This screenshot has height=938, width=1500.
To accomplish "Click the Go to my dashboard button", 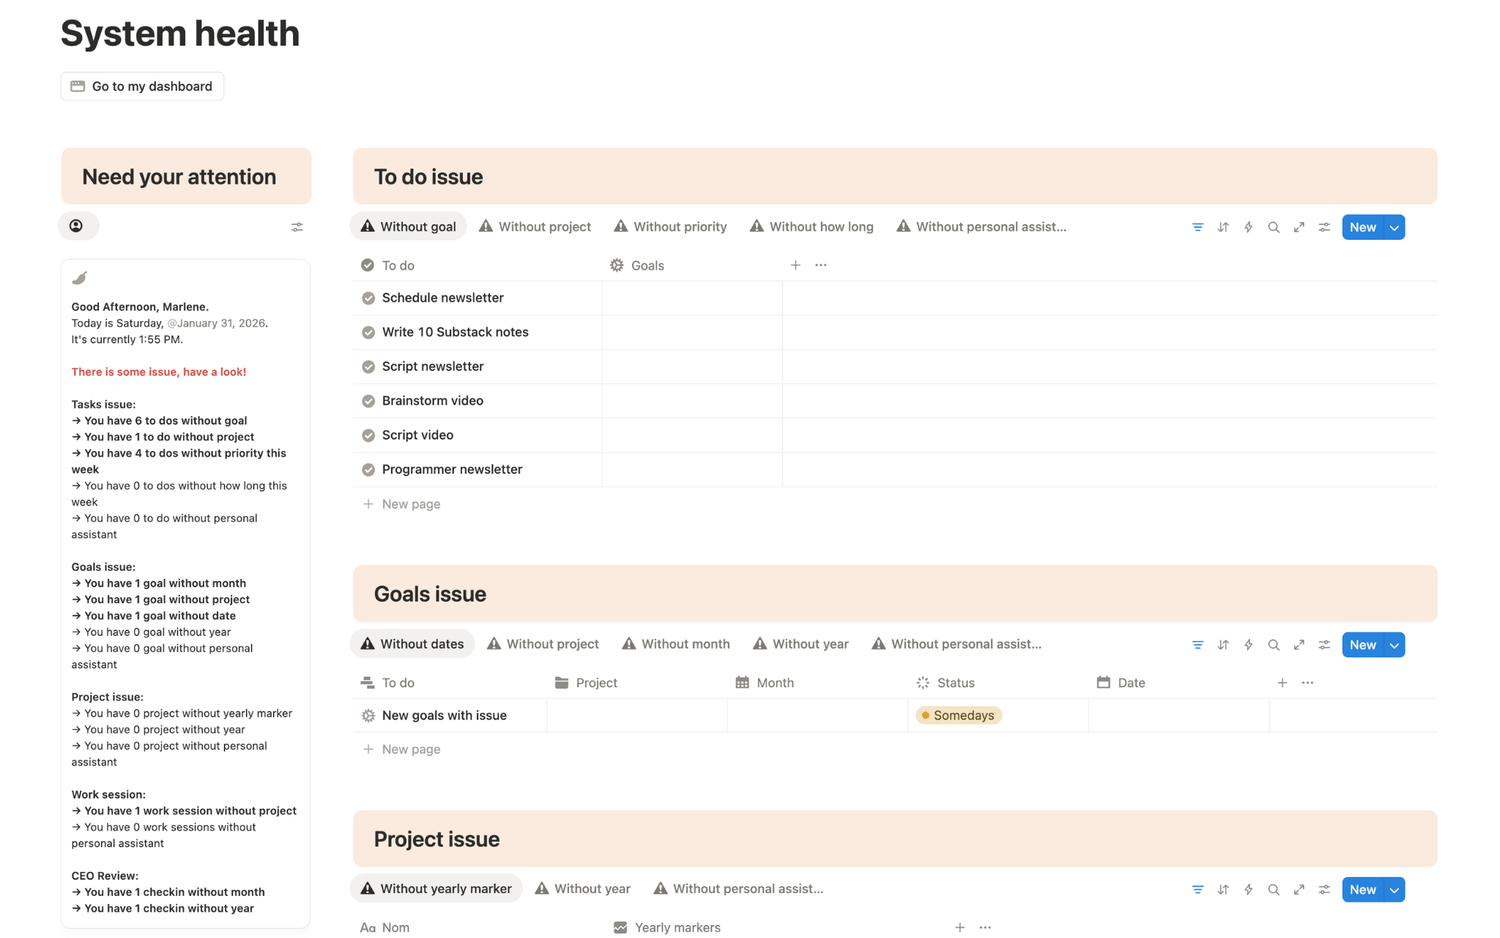I will (x=142, y=86).
